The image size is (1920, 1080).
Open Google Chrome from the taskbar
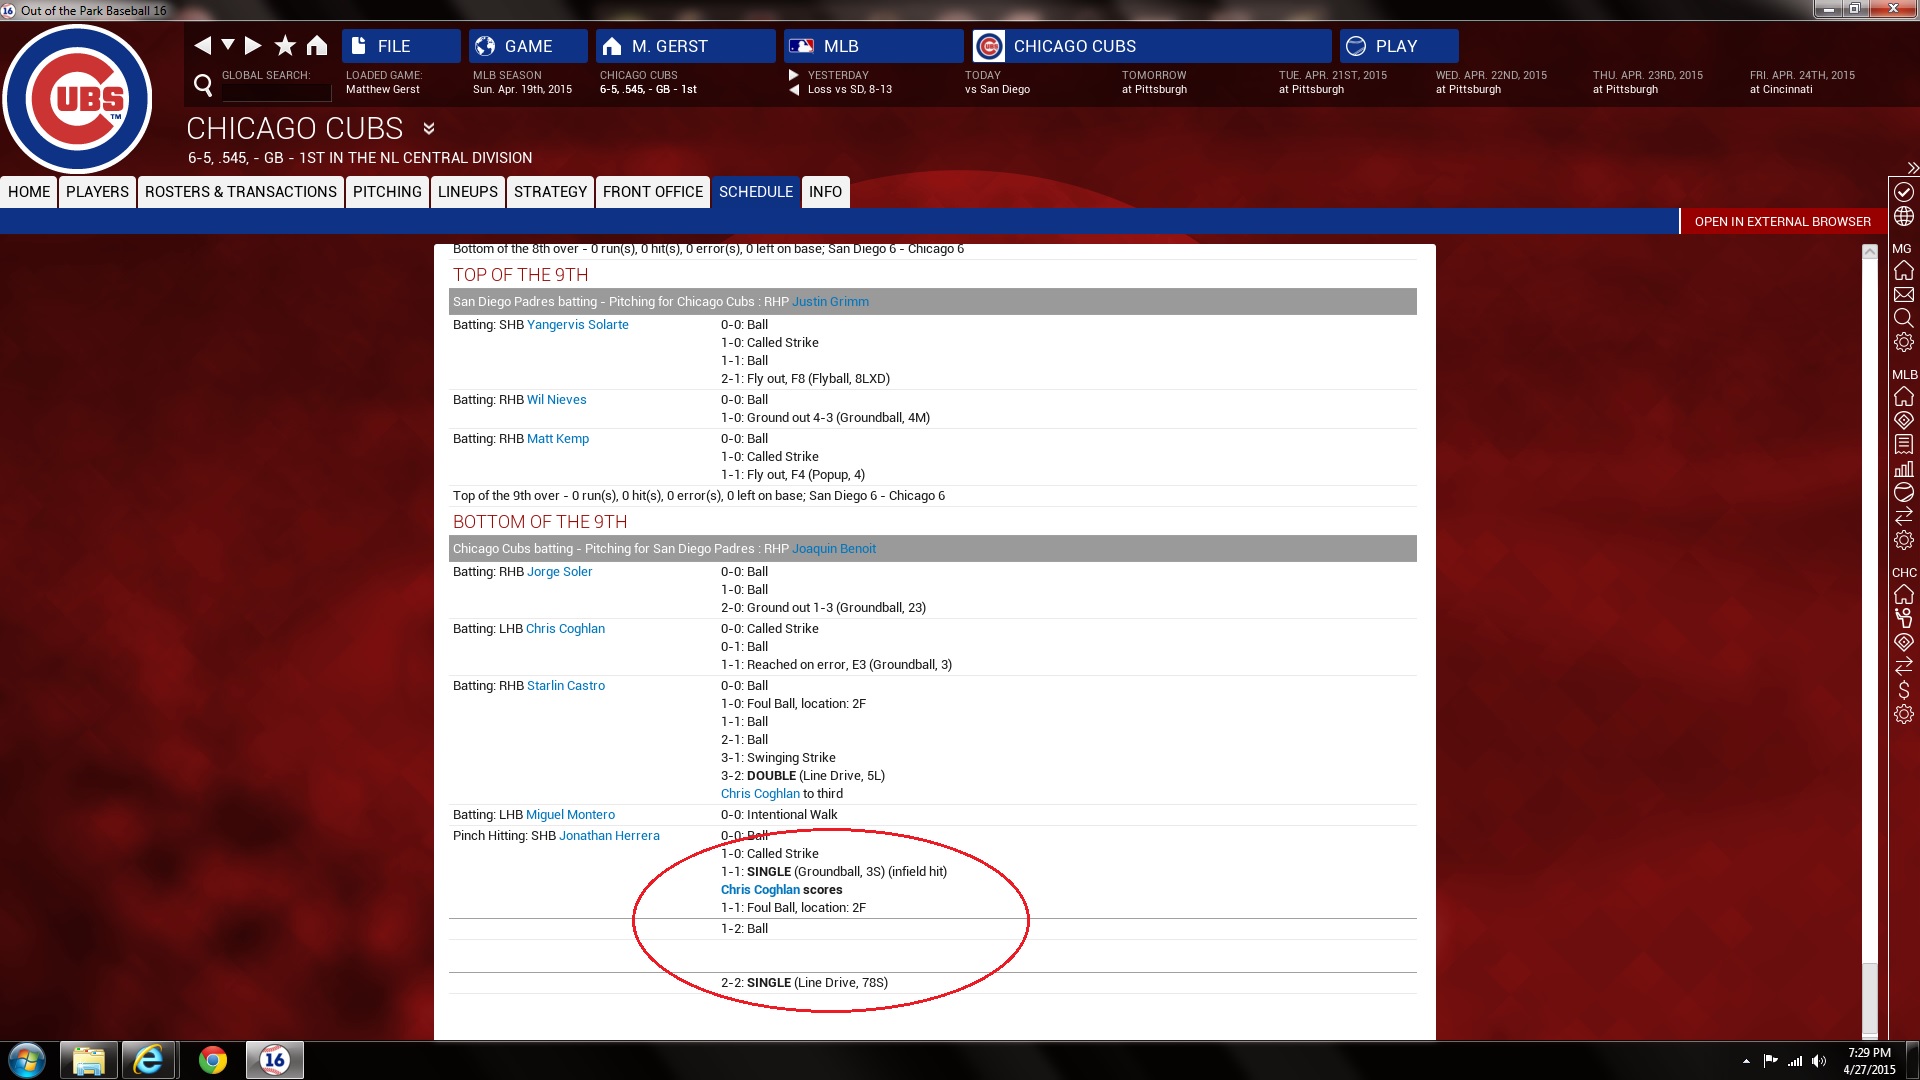[212, 1060]
